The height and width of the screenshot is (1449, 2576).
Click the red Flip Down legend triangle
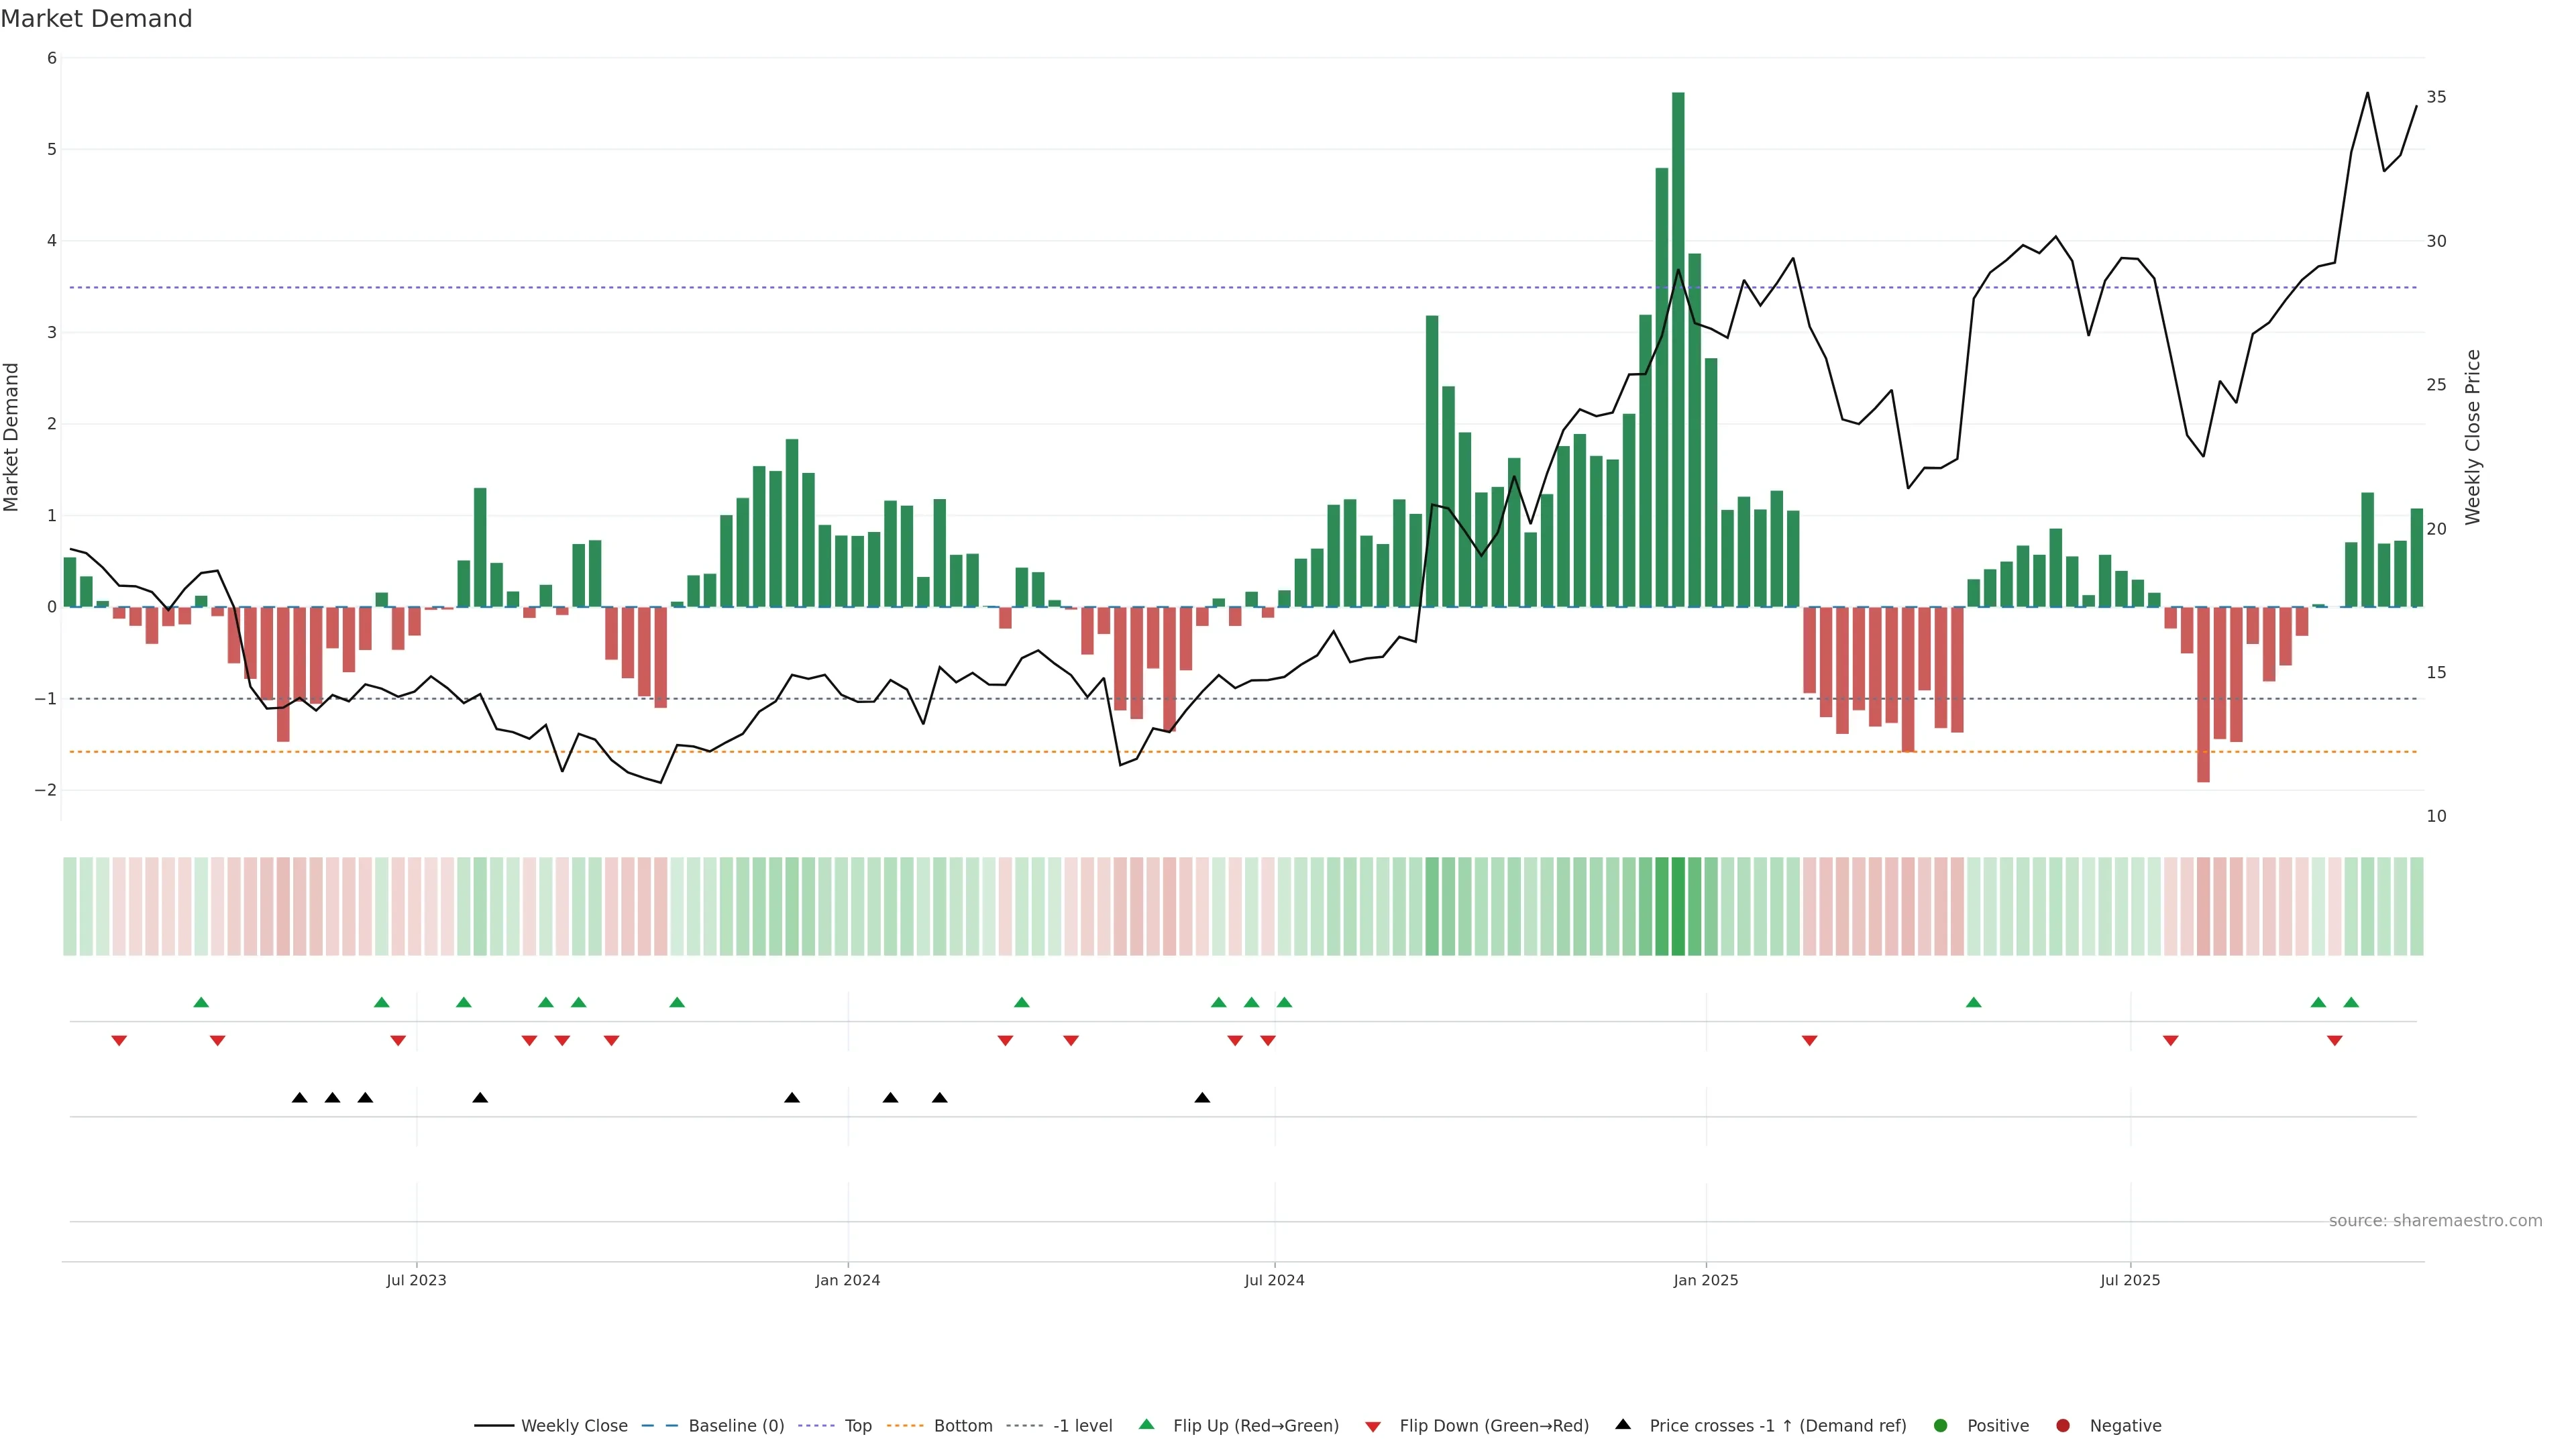[1372, 1426]
